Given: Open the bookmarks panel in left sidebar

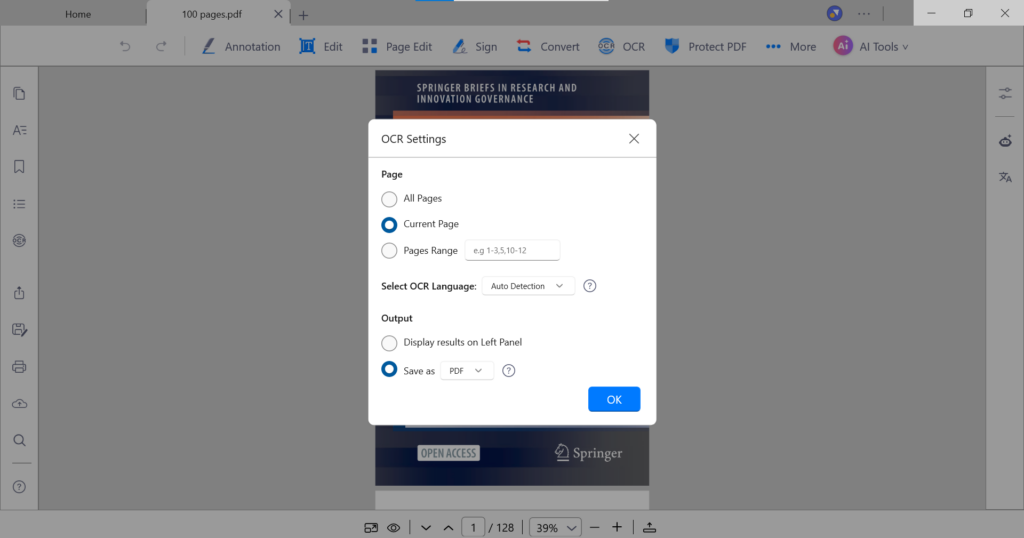Looking at the screenshot, I should pos(19,167).
